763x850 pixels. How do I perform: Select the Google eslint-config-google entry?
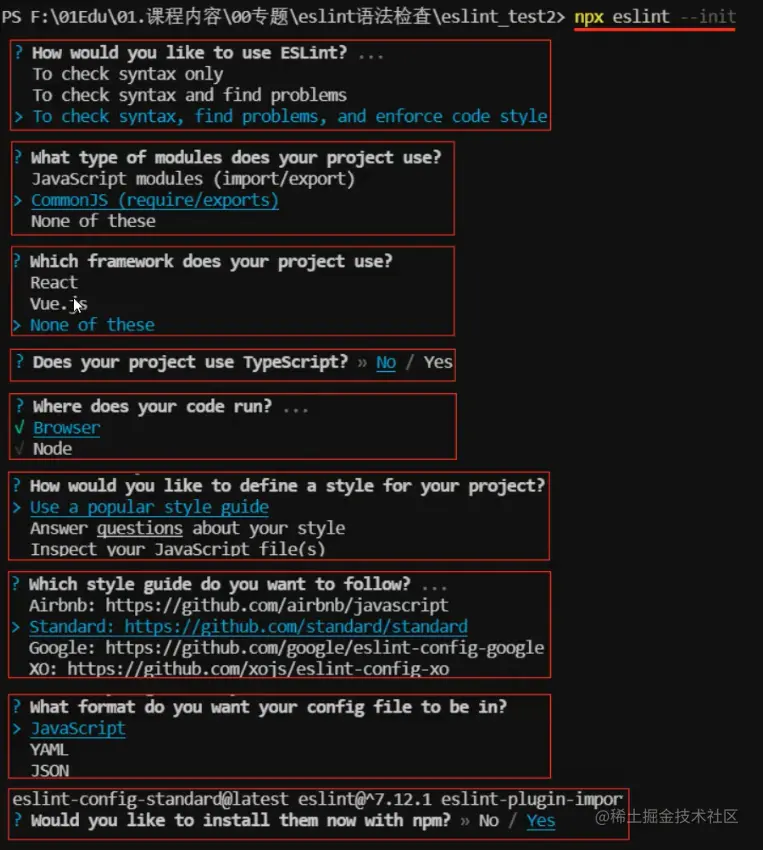pos(287,648)
